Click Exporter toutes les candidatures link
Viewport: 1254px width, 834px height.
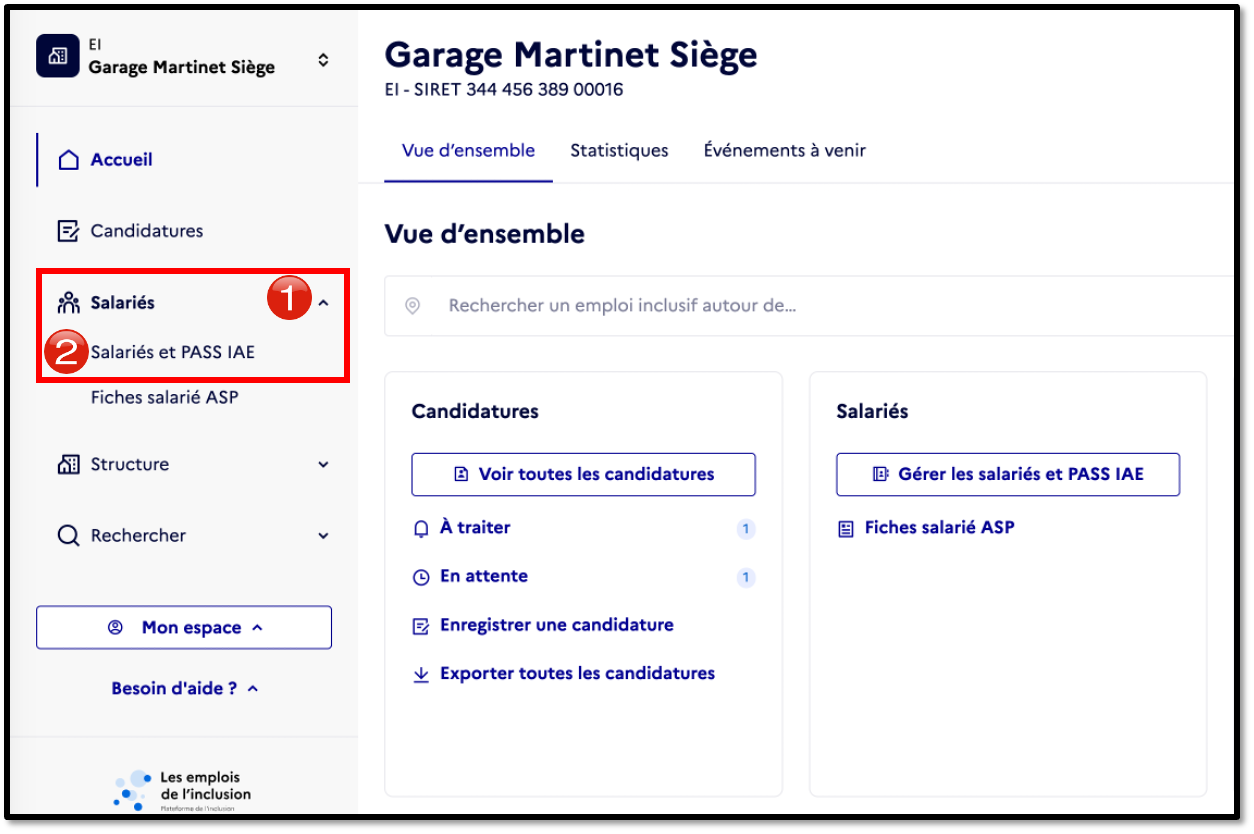577,673
